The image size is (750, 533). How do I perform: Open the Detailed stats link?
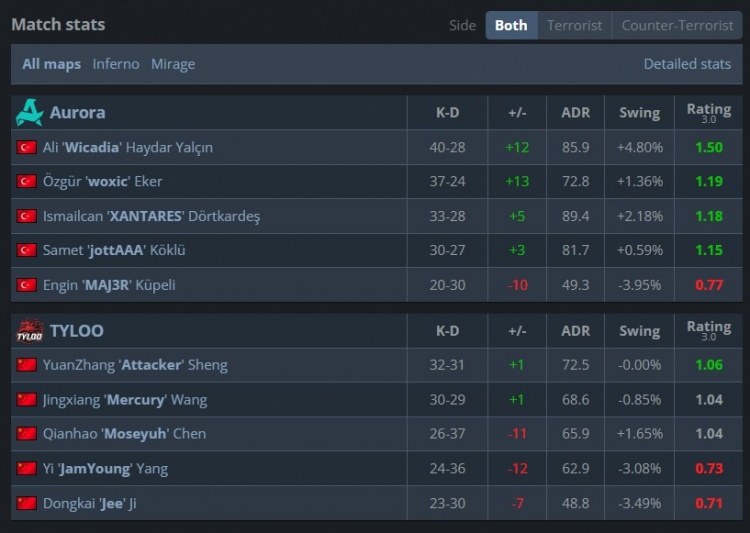687,64
